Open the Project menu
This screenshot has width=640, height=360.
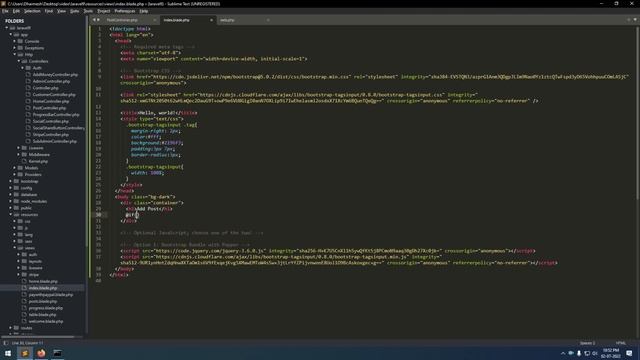click(104, 11)
